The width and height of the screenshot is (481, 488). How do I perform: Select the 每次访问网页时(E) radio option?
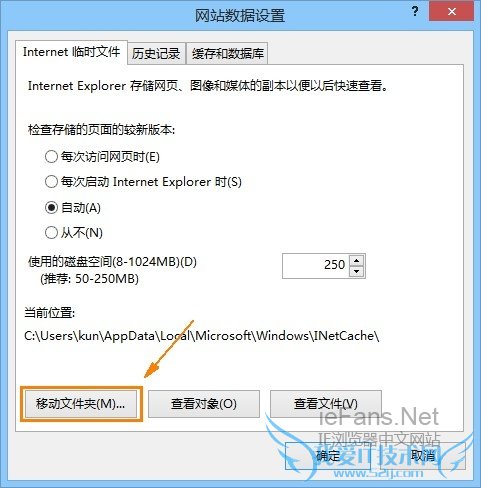coord(102,156)
